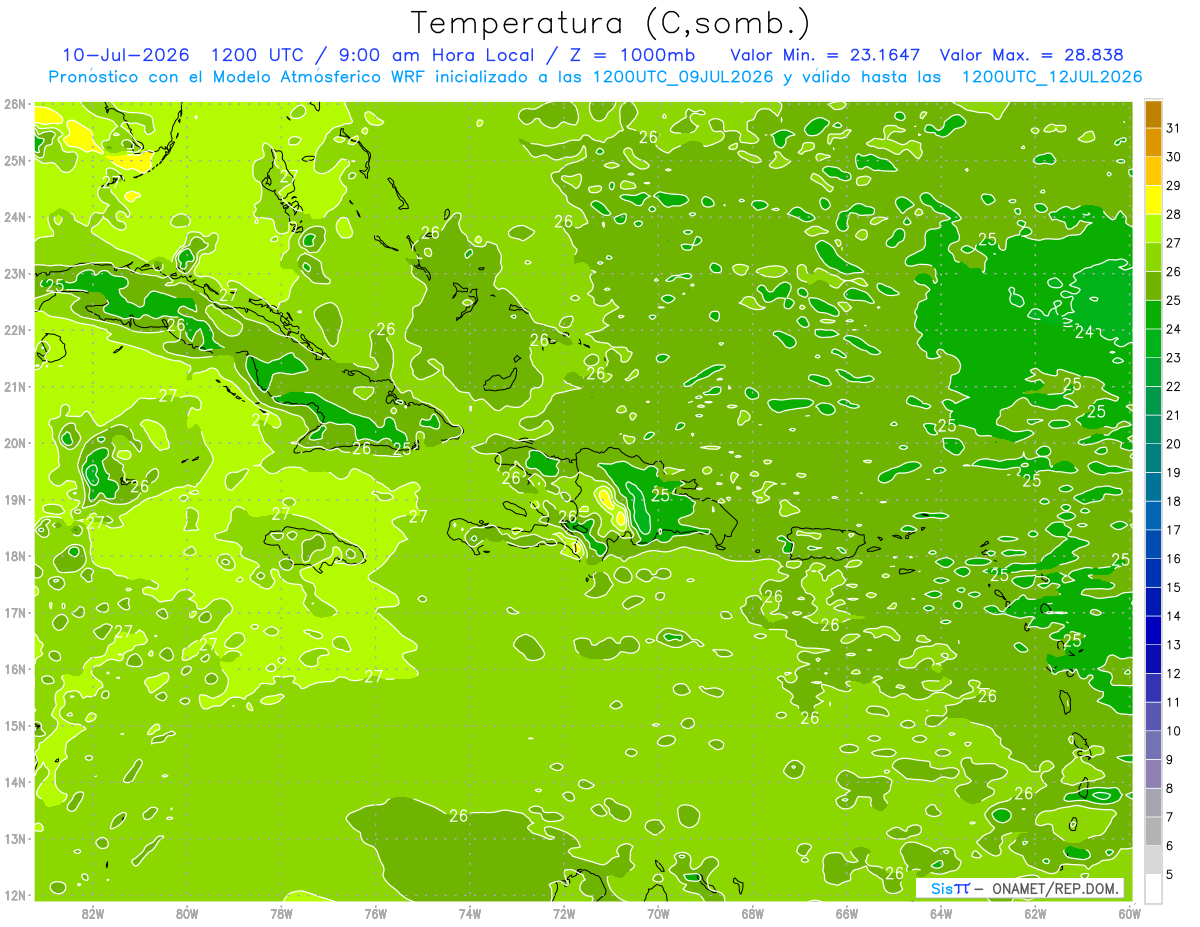Click the 20N latitude axis label

15,443
